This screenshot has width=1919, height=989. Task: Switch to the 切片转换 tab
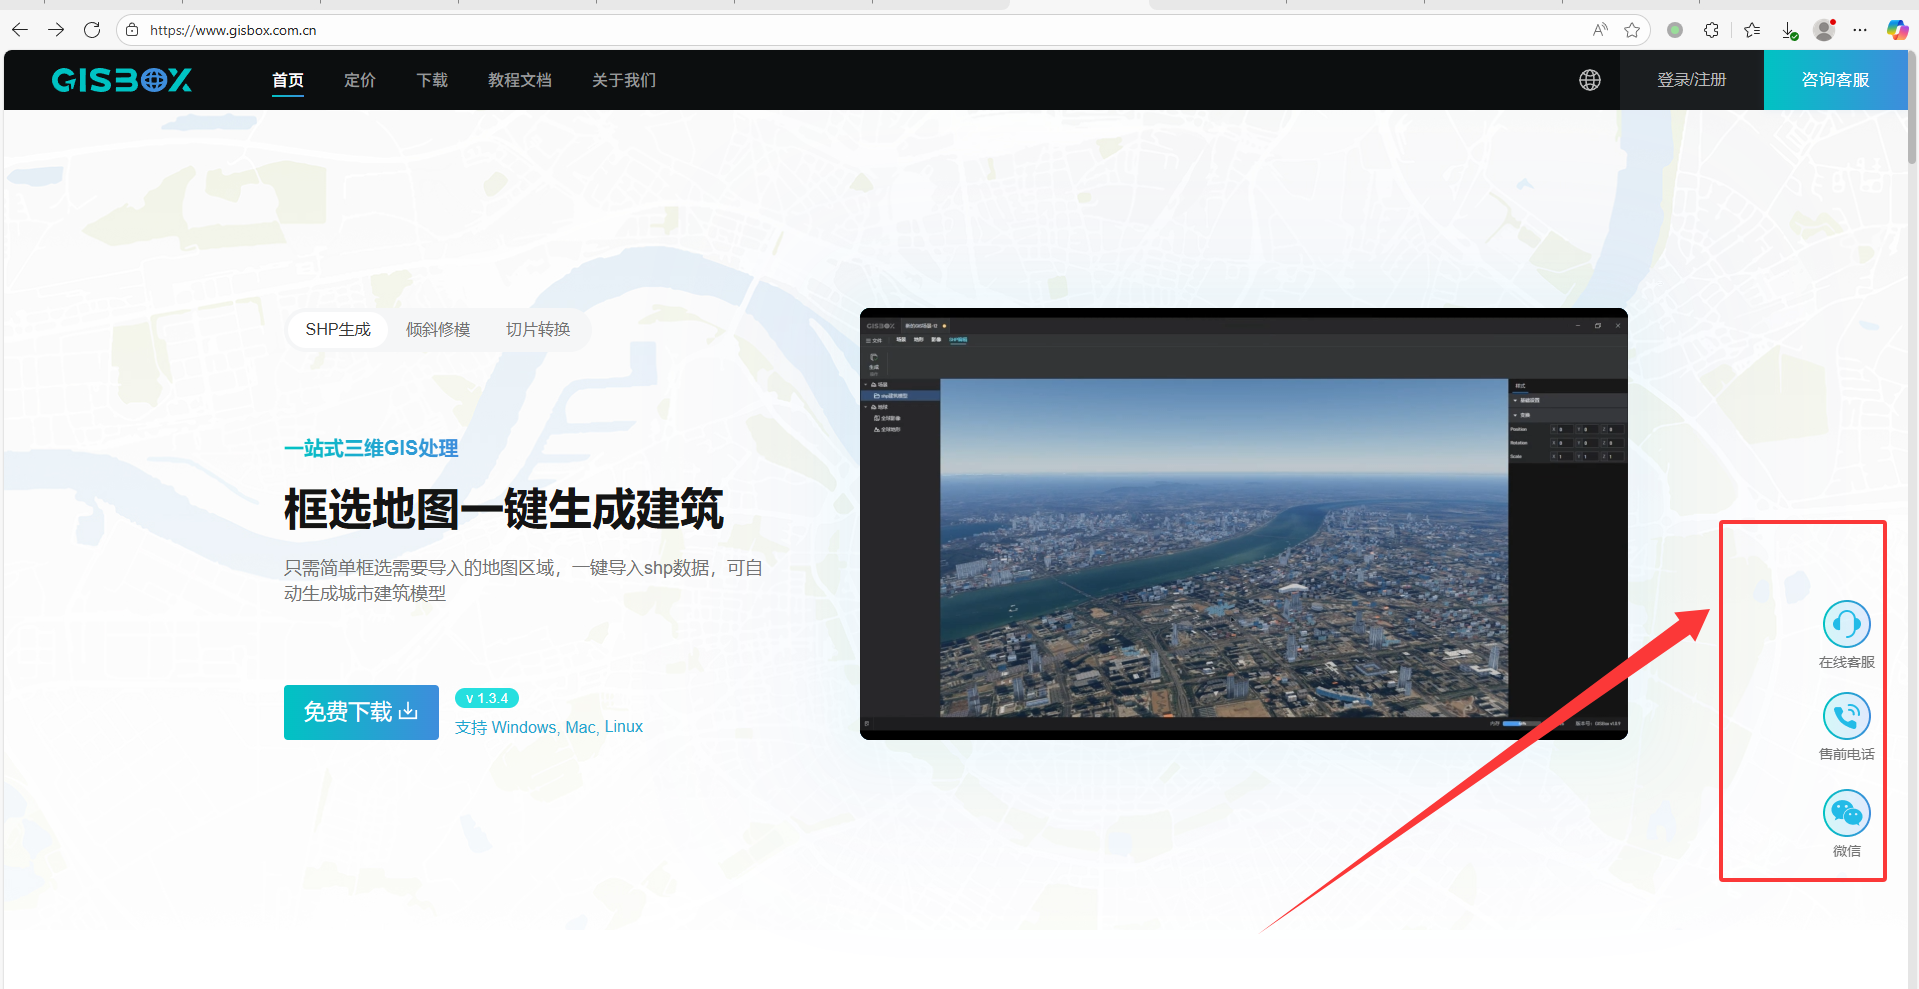coord(538,330)
